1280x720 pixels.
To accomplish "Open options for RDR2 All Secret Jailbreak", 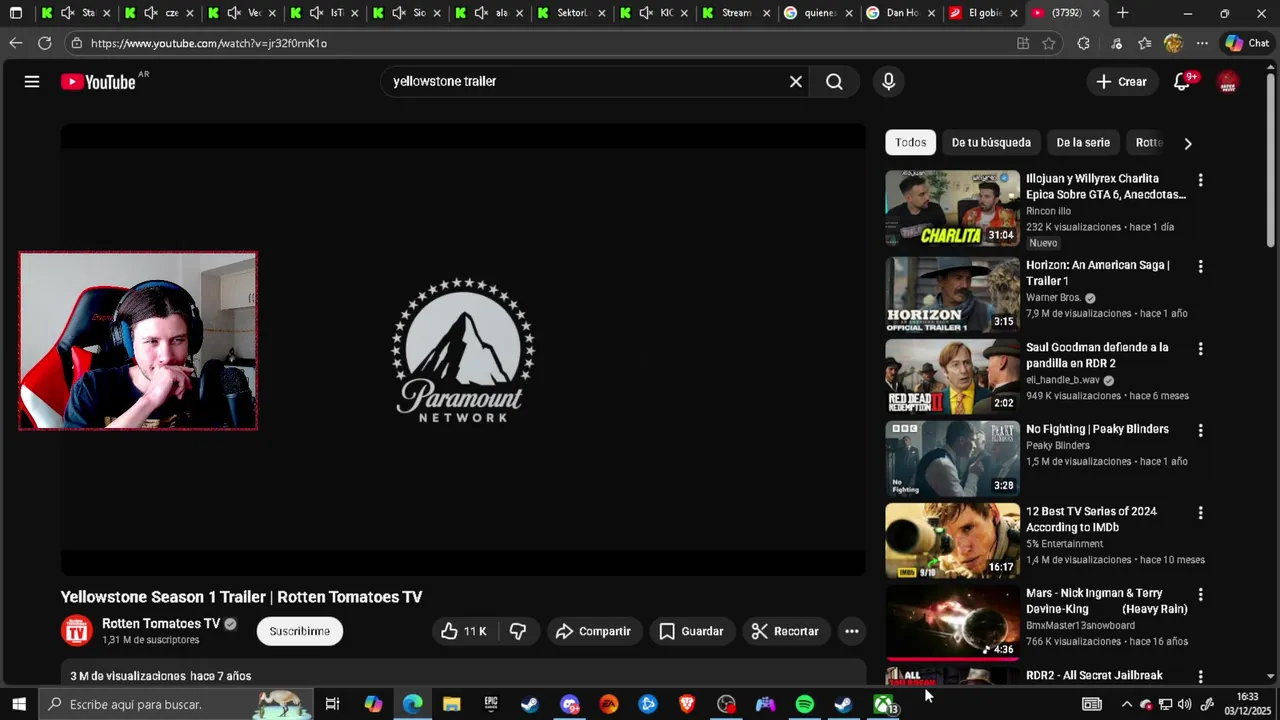I will tap(1201, 677).
